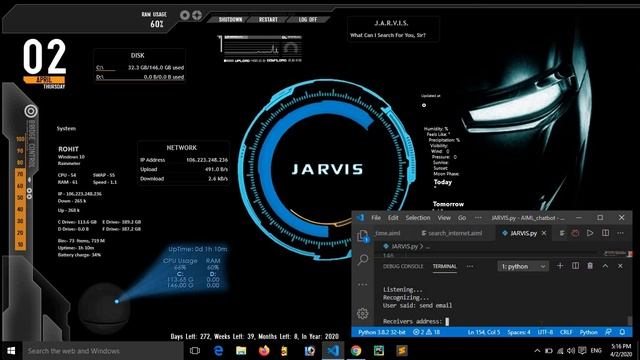Show hidden panel tabs via ellipsis next to TERMINAL
Image resolution: width=640 pixels, height=360 pixels.
click(x=470, y=266)
